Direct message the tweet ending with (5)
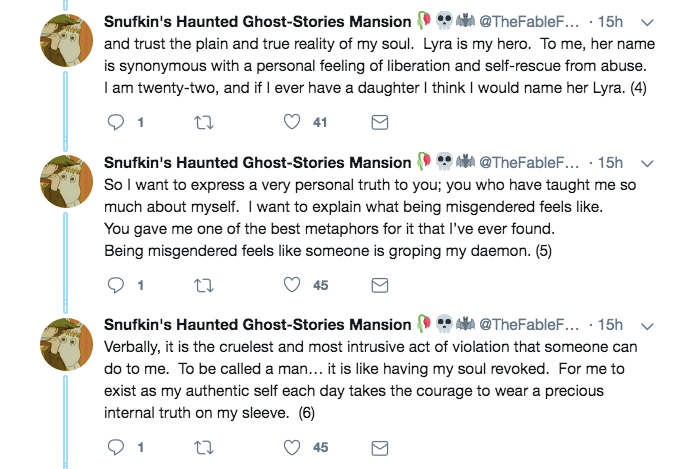Image resolution: width=695 pixels, height=469 pixels. click(x=380, y=285)
